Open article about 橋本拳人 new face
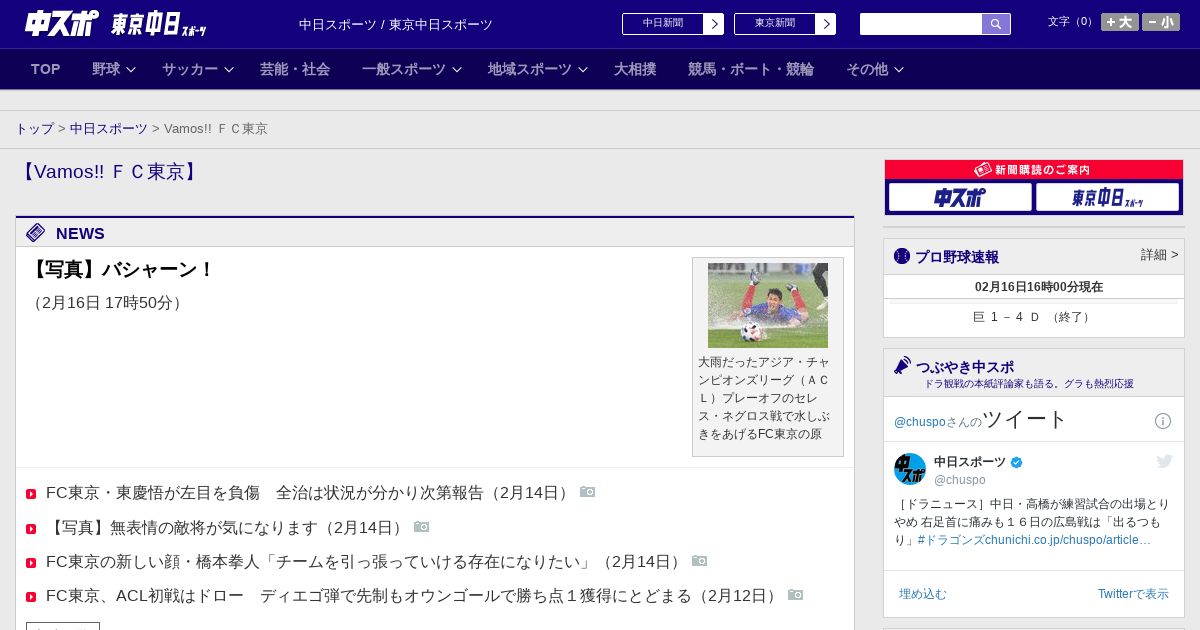 (x=366, y=562)
